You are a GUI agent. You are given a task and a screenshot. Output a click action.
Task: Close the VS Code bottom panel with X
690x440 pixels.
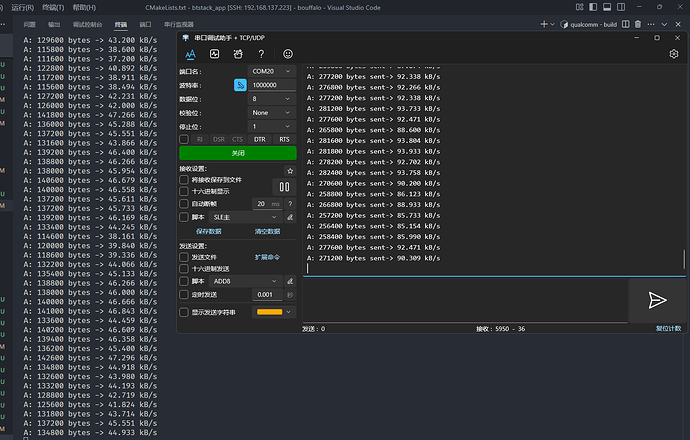[x=678, y=24]
